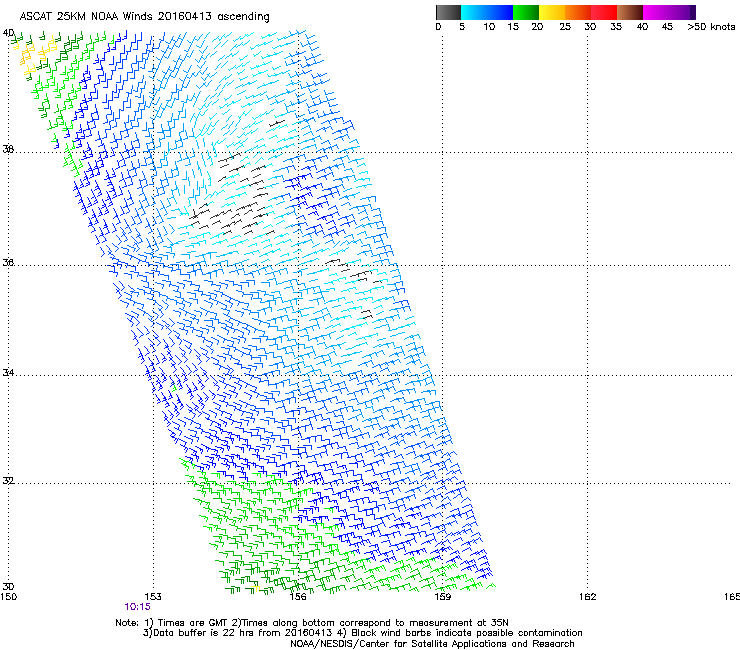The width and height of the screenshot is (740, 650).
Task: Click the title 'ASCAT 25KM NOAA Winds 20160413 ascending'
Action: 144,17
